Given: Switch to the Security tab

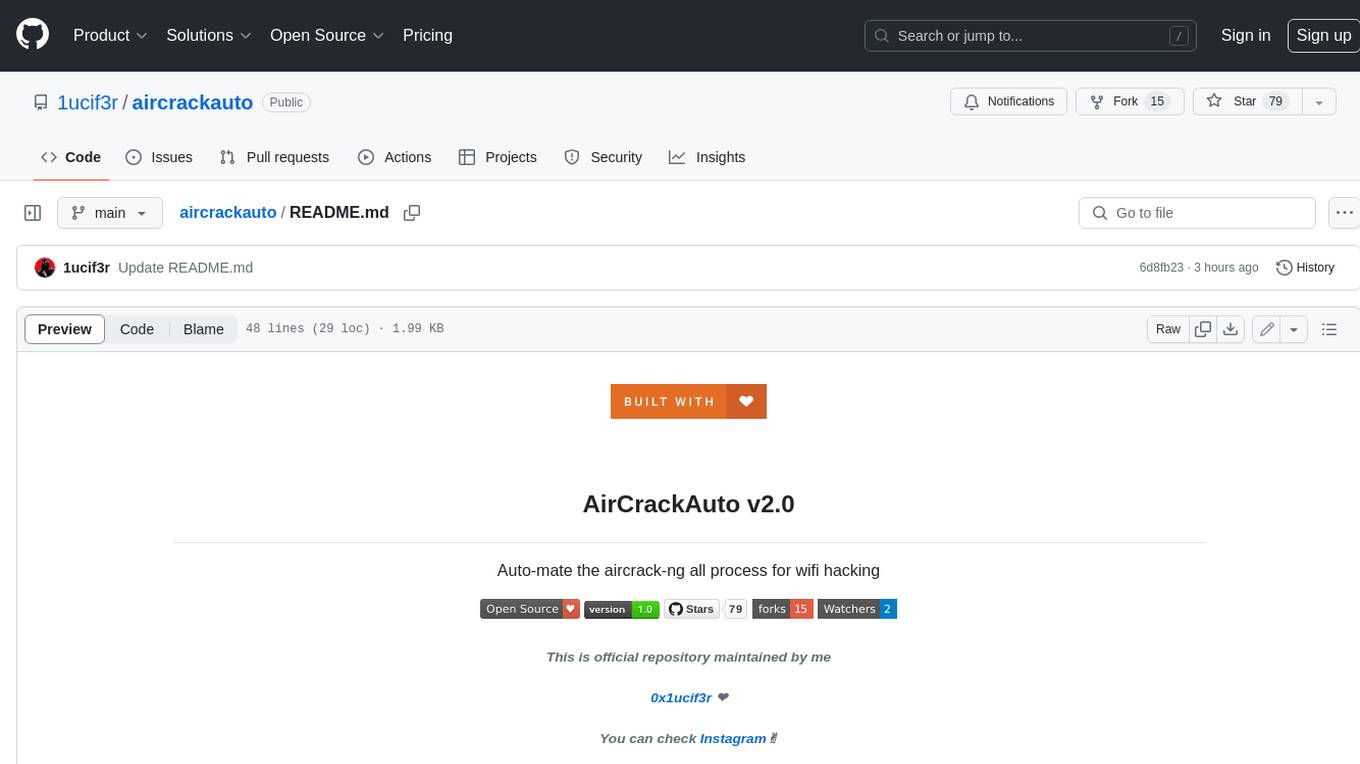Looking at the screenshot, I should point(603,157).
